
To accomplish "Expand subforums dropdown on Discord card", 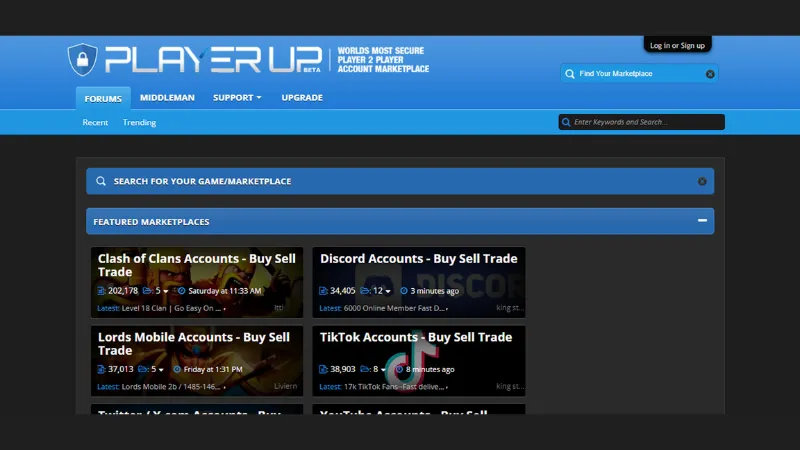I will (x=388, y=291).
